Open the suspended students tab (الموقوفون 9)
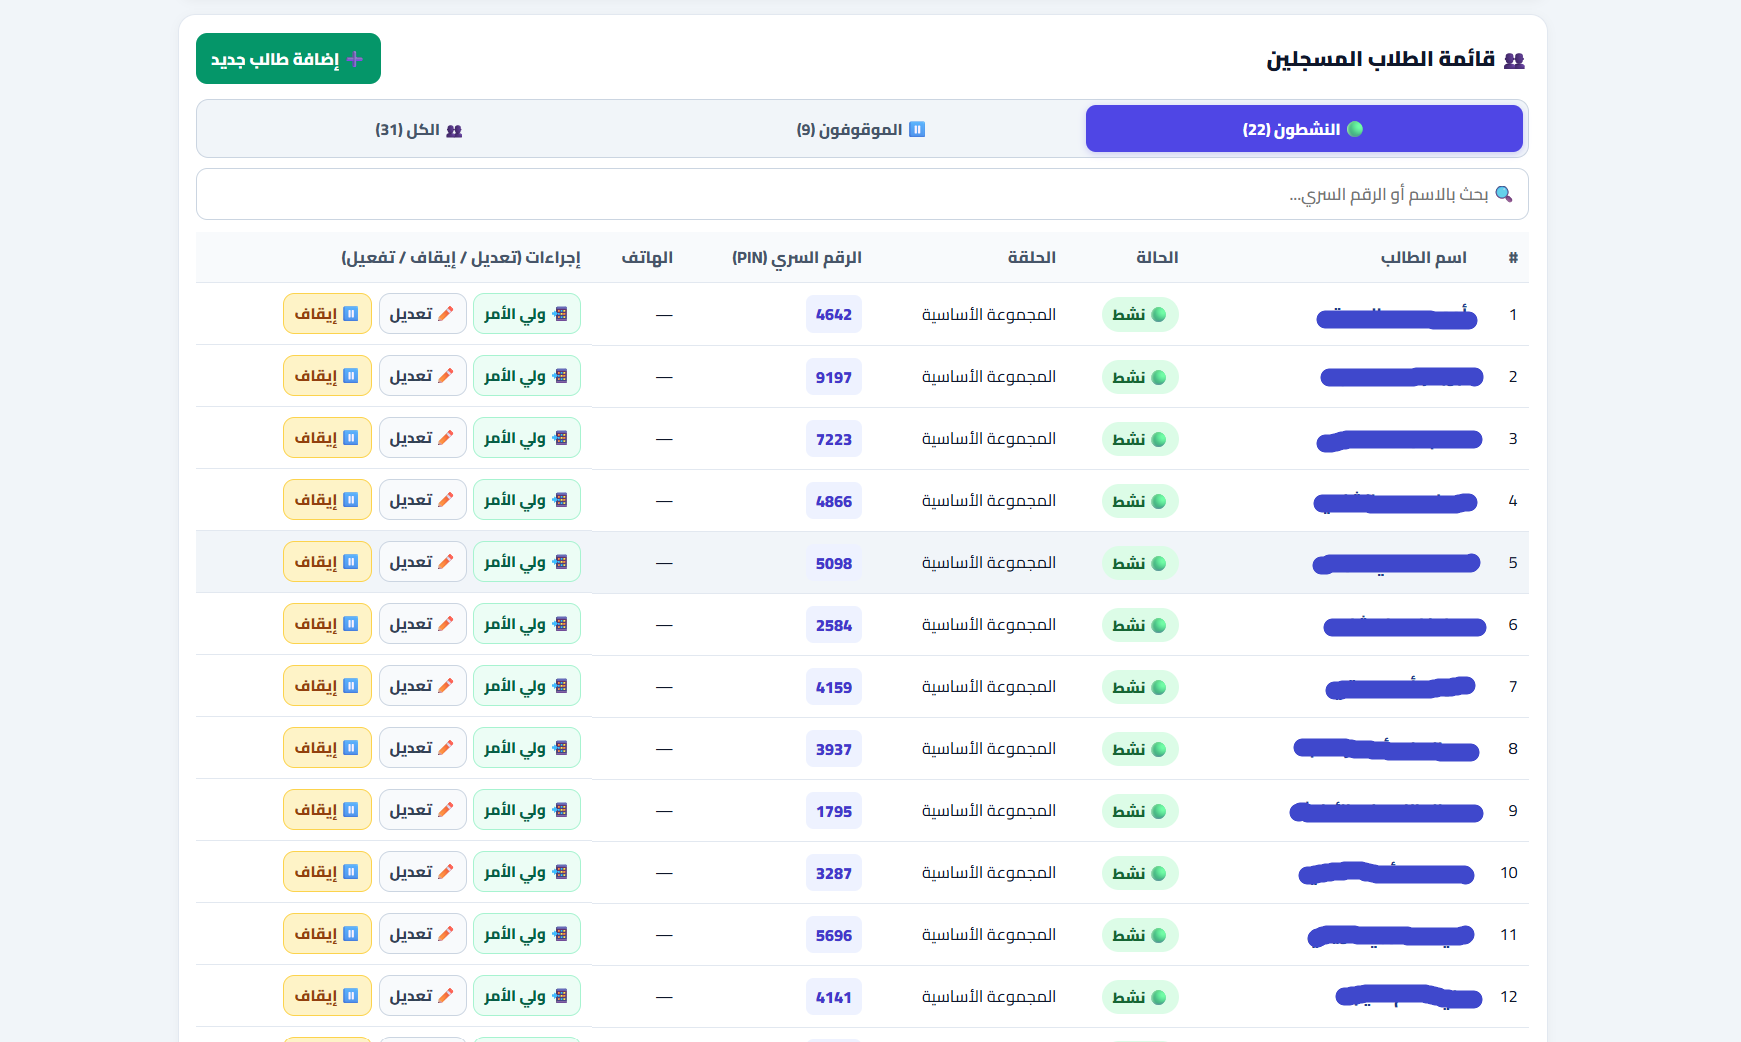Screen dimensions: 1741x1042 pyautogui.click(x=861, y=129)
